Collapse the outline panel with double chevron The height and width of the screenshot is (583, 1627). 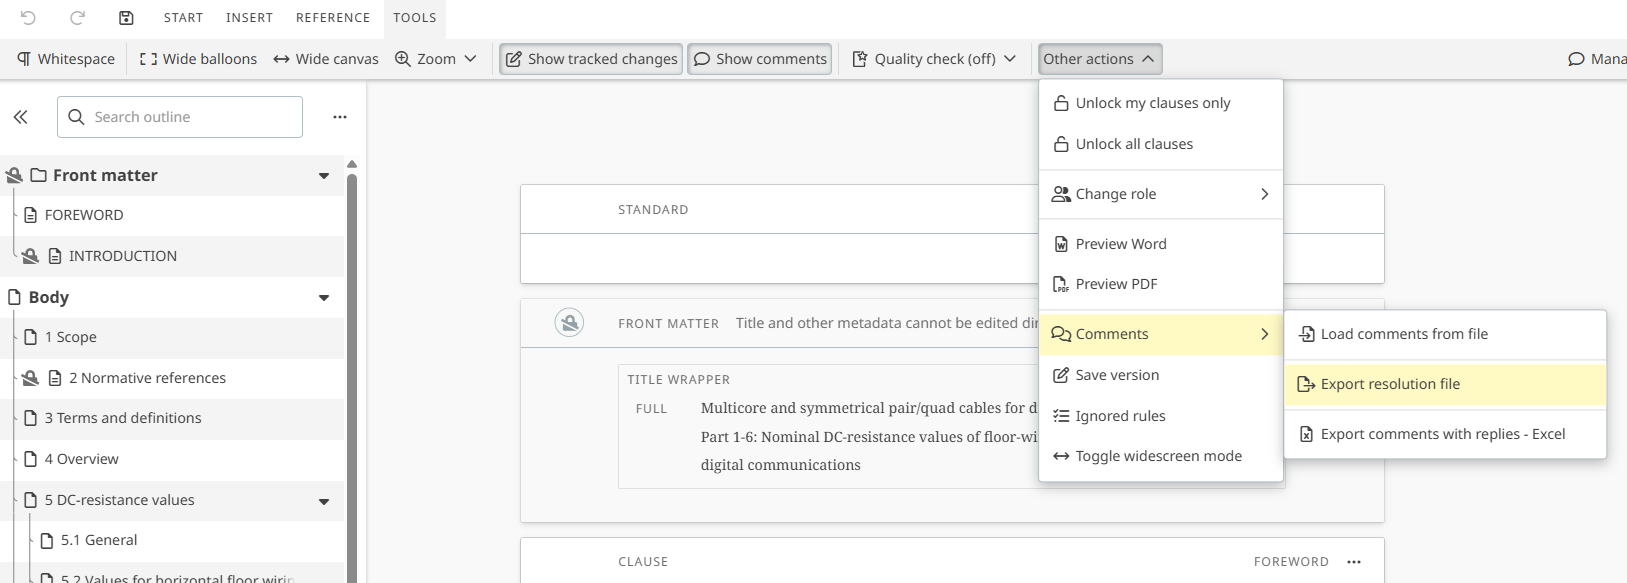tap(21, 117)
